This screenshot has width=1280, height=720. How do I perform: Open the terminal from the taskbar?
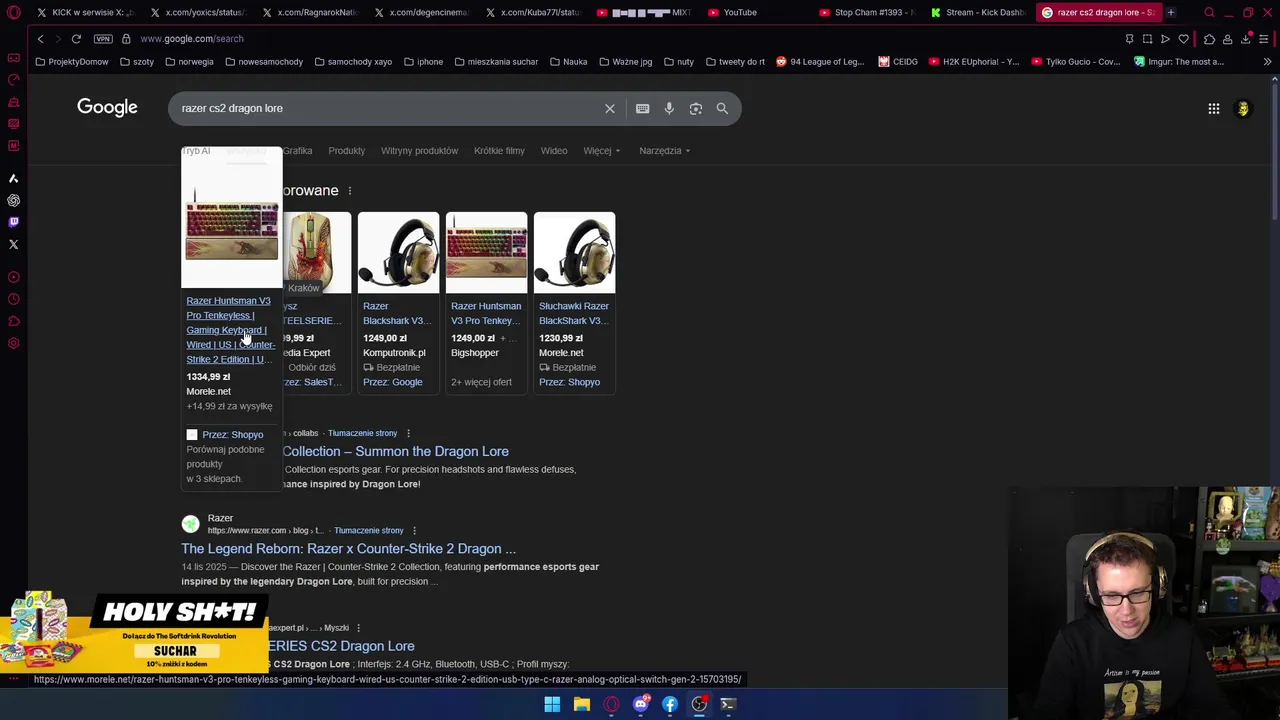pyautogui.click(x=728, y=704)
